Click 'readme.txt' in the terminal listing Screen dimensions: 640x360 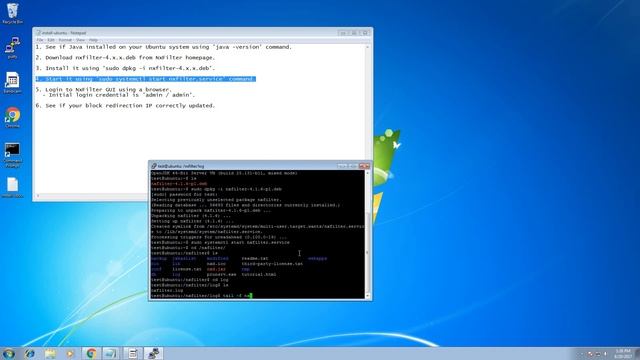coord(255,258)
